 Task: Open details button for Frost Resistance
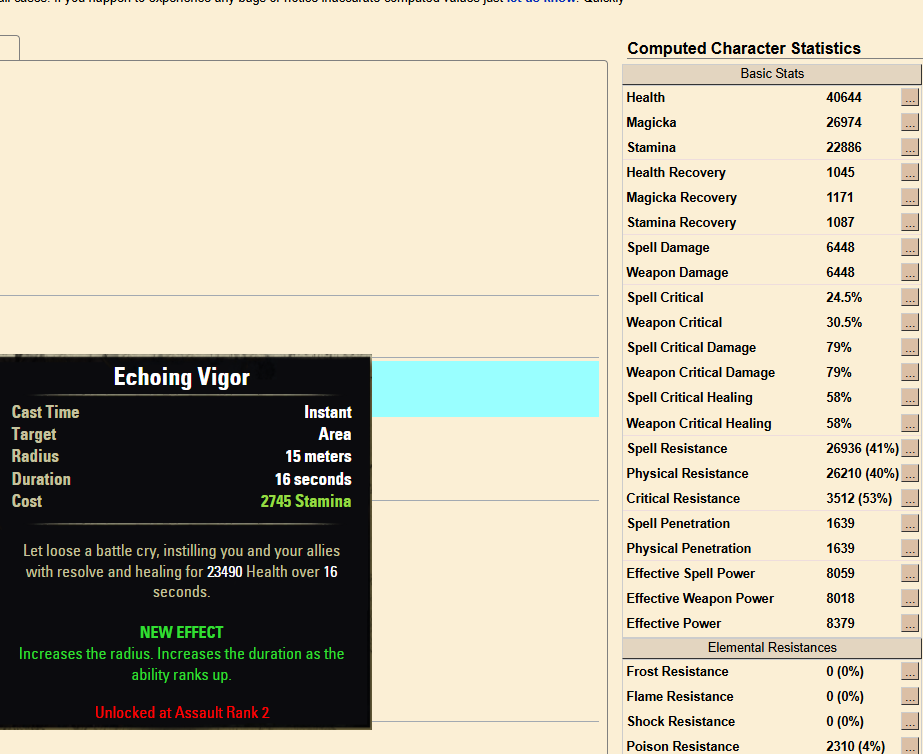(909, 672)
